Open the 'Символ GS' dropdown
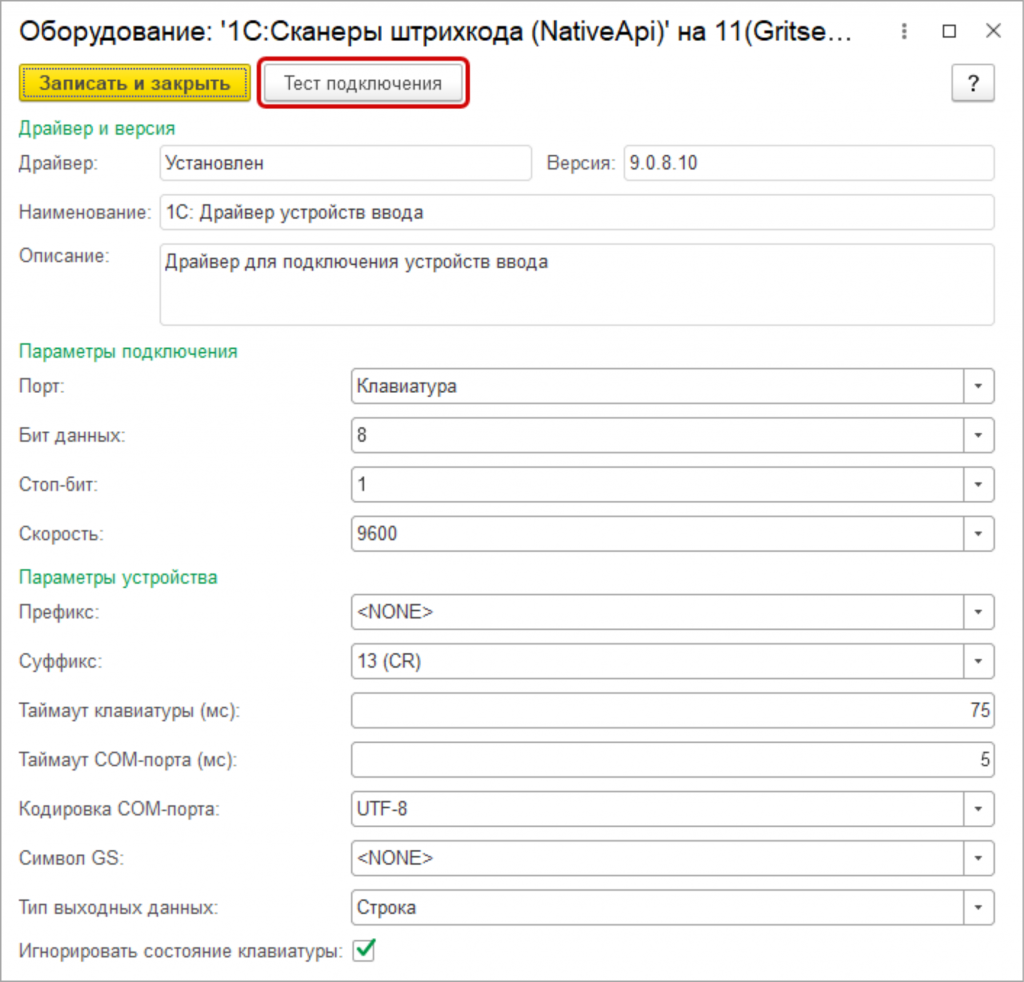Screen dimensions: 1024x982 coord(978,857)
